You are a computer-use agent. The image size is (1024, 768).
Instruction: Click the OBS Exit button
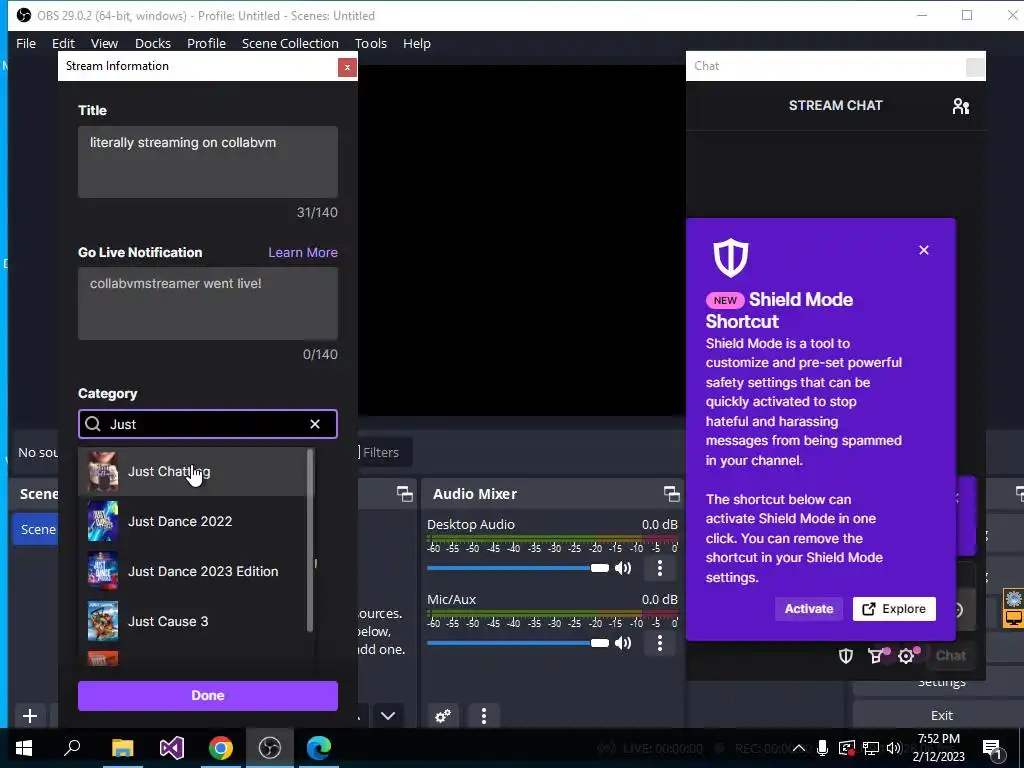point(941,715)
